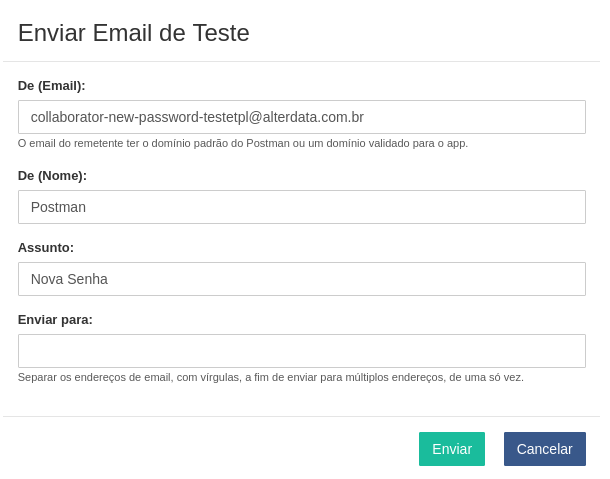Click the "De (Nome):" label
Screen dimensions: 610x479
coord(52,176)
